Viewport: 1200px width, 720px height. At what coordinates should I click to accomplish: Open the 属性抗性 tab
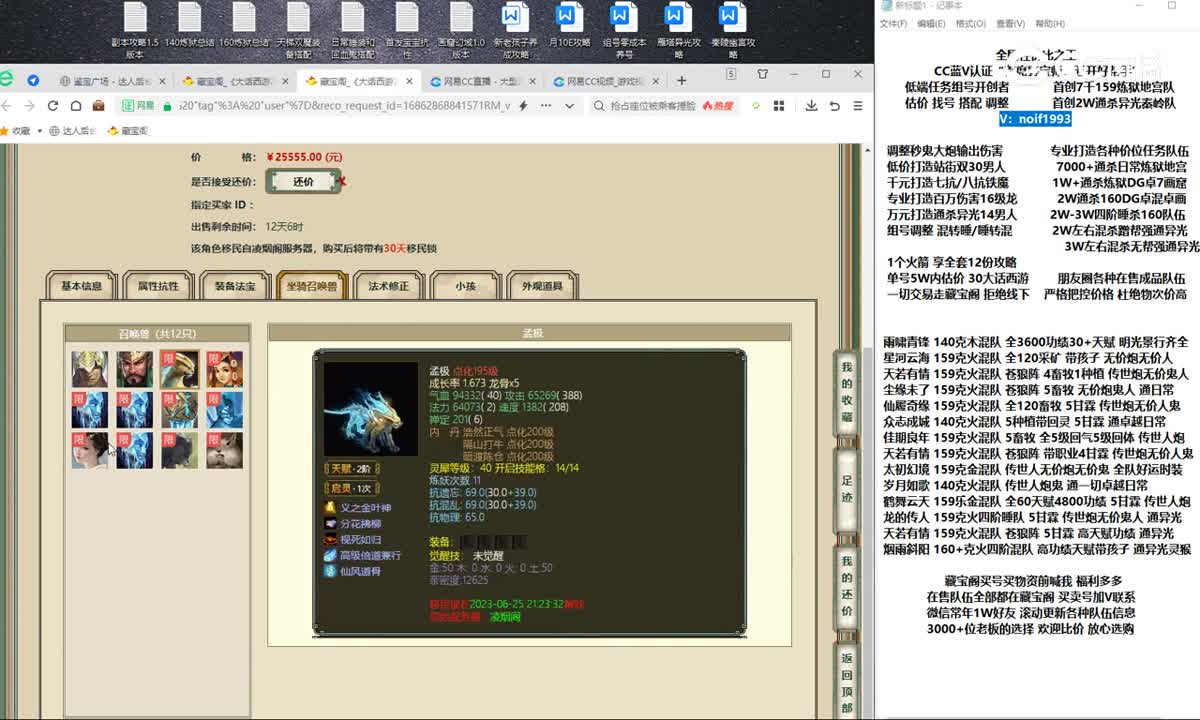158,286
